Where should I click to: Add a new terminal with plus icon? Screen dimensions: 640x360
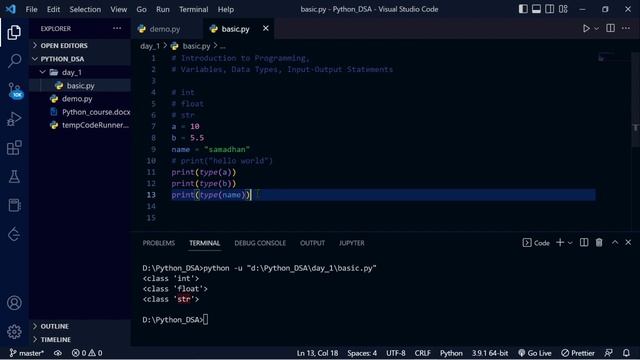[560, 242]
